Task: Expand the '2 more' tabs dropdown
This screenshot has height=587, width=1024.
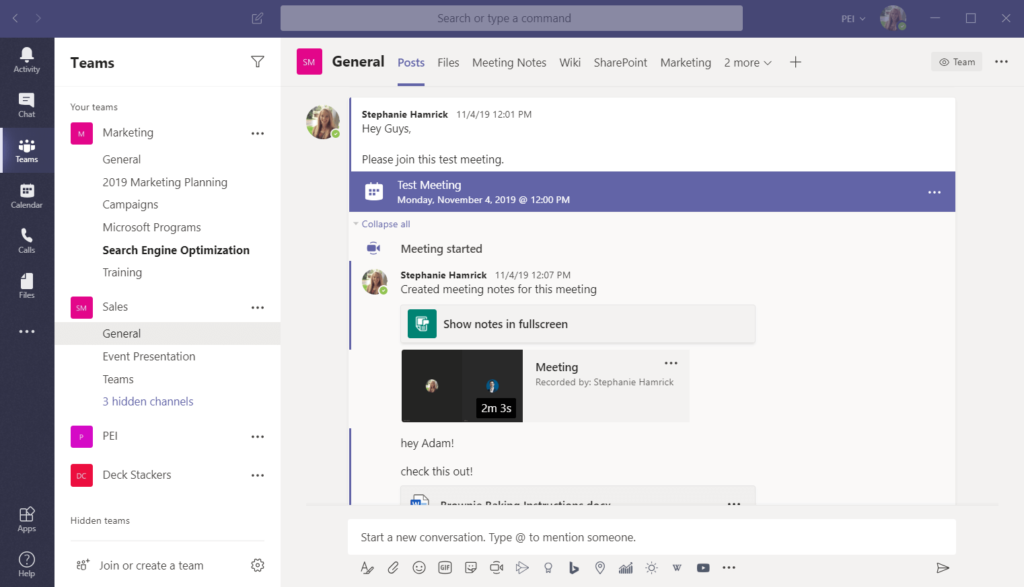Action: 748,63
